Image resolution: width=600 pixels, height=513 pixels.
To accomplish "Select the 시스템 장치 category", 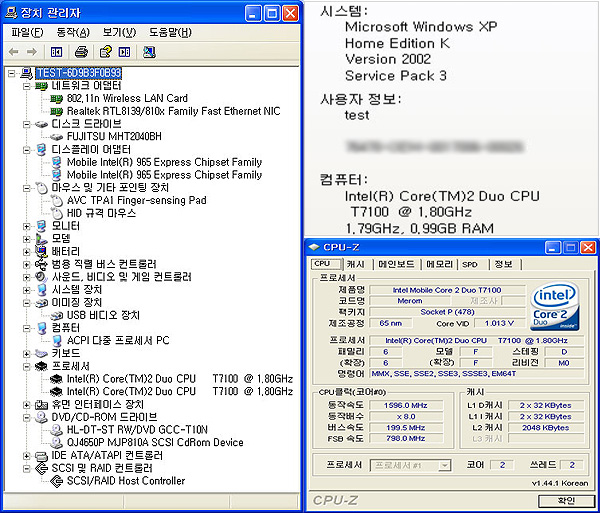I will [77, 290].
